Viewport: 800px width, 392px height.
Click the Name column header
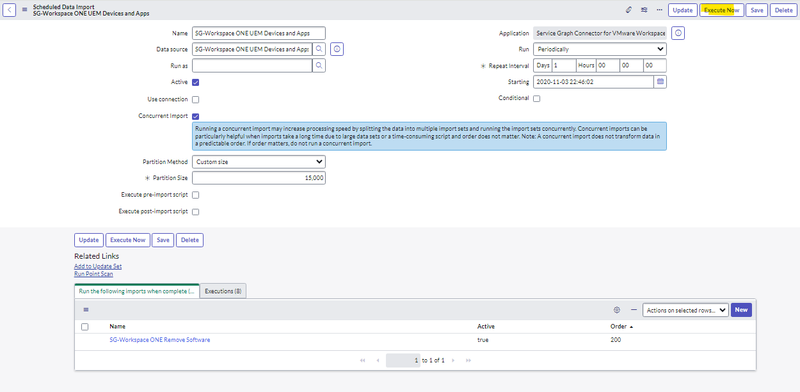117,327
